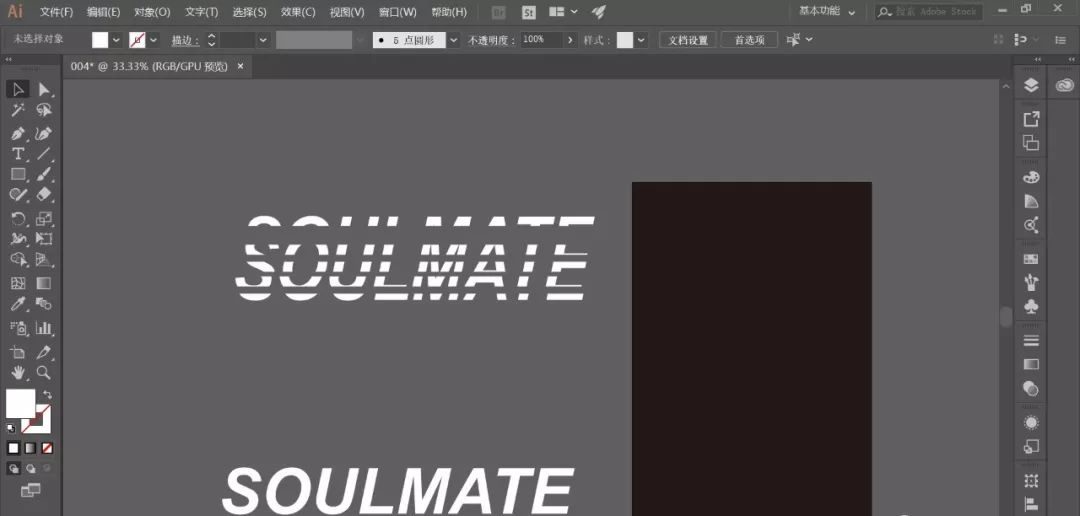Open the Layers panel icon
Screen dimensions: 1080x516
click(x=1031, y=86)
